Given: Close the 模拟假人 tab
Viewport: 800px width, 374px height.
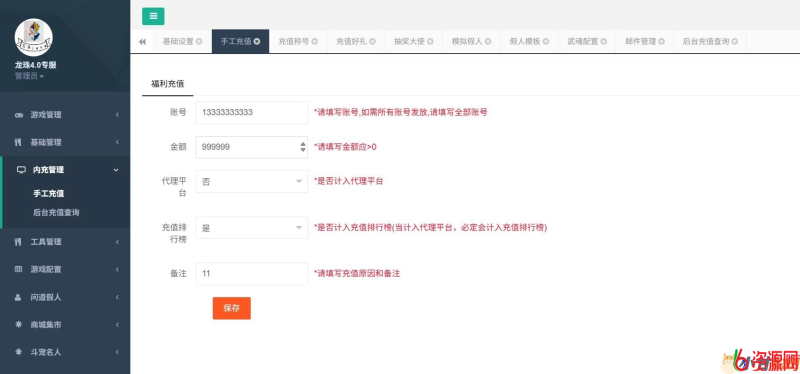Looking at the screenshot, I should (x=488, y=42).
